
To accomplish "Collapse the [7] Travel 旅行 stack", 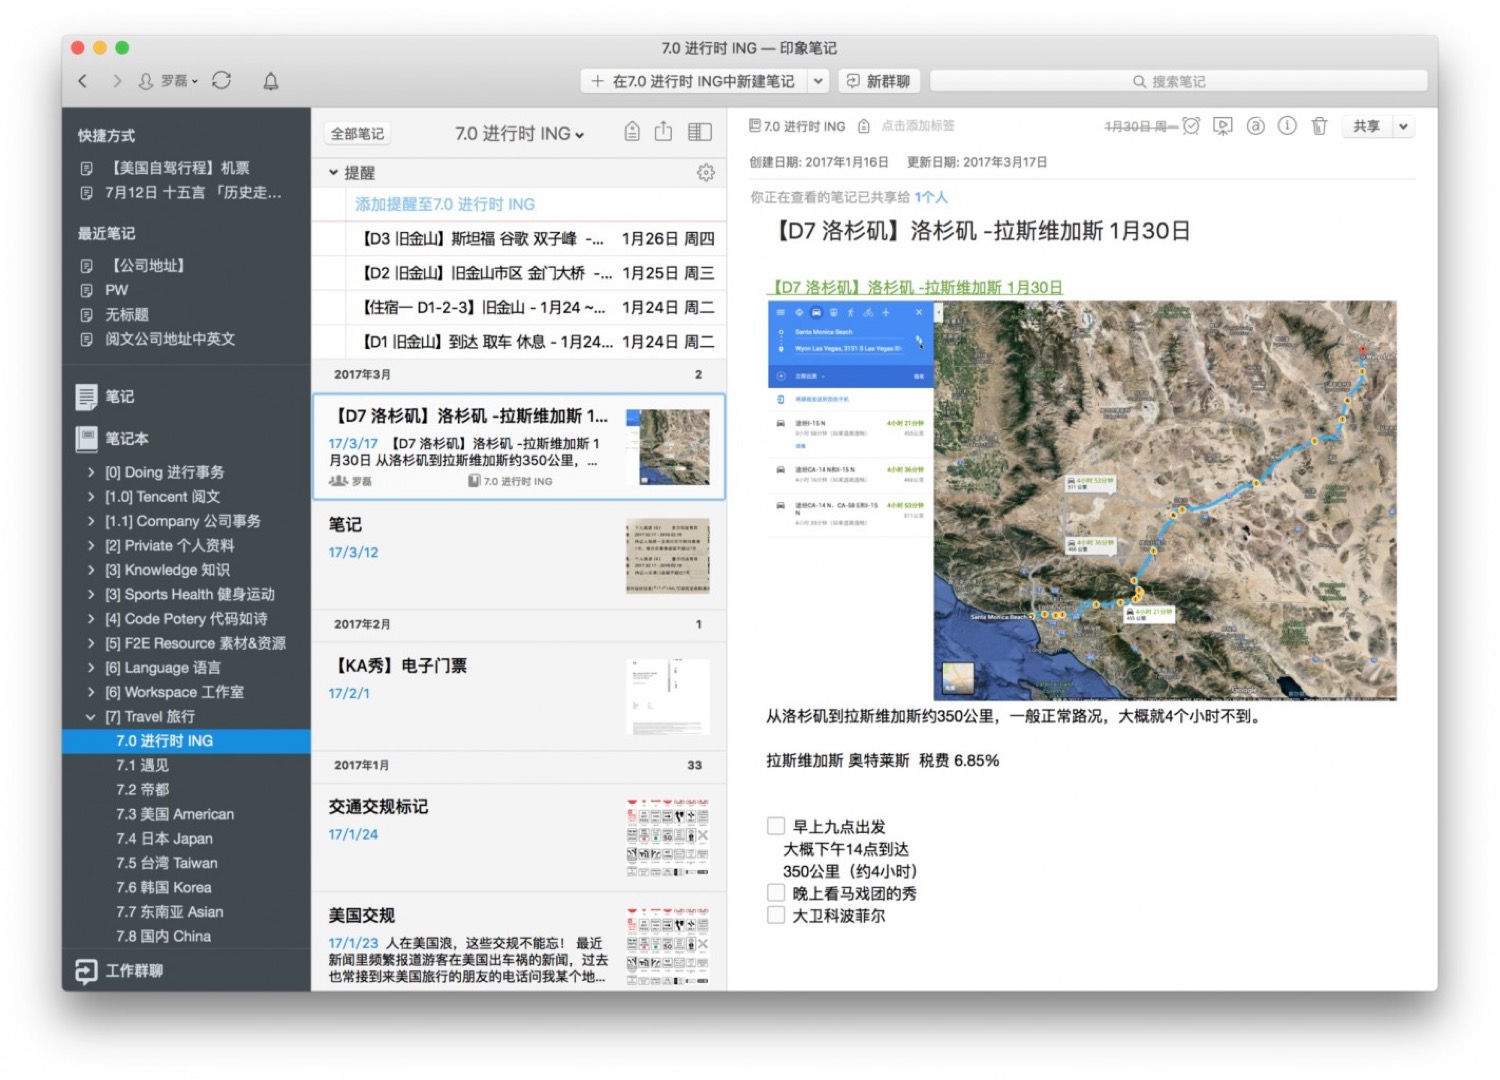I will click(91, 717).
